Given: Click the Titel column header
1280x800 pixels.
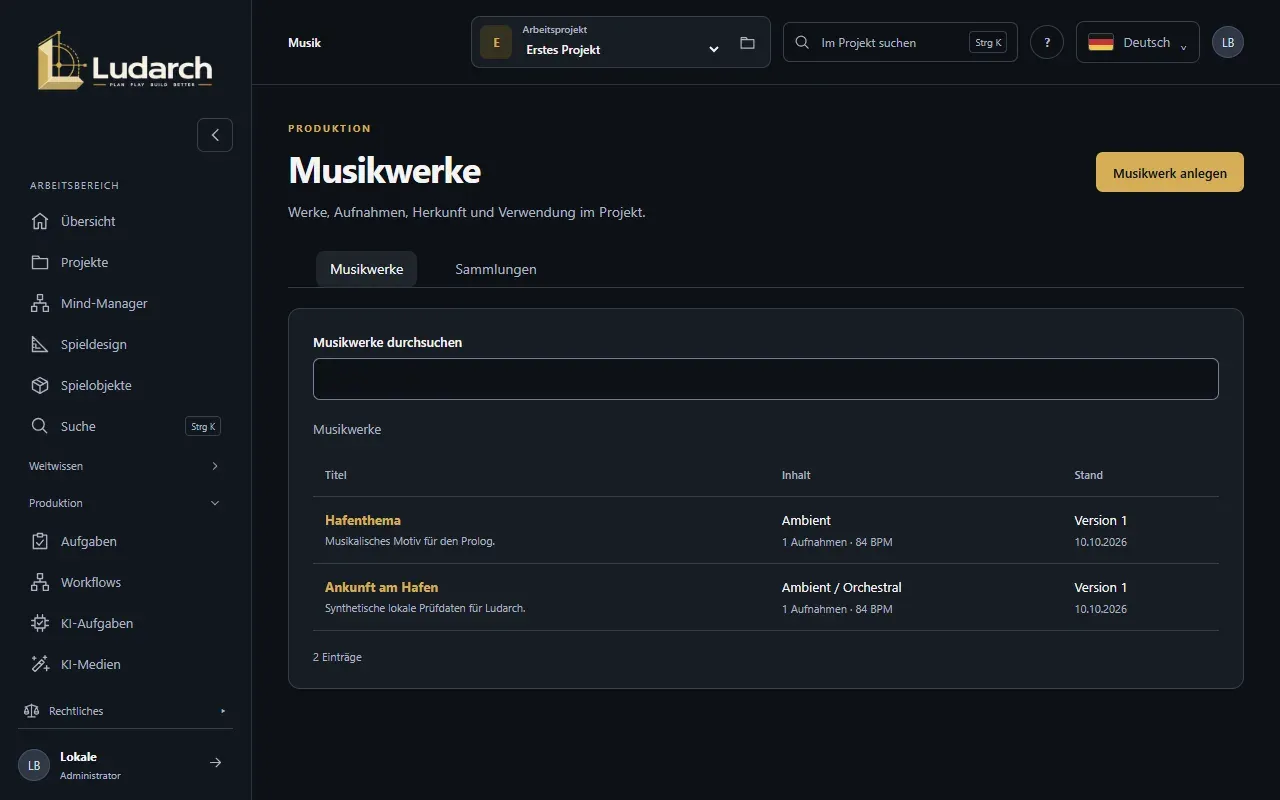Looking at the screenshot, I should point(336,475).
